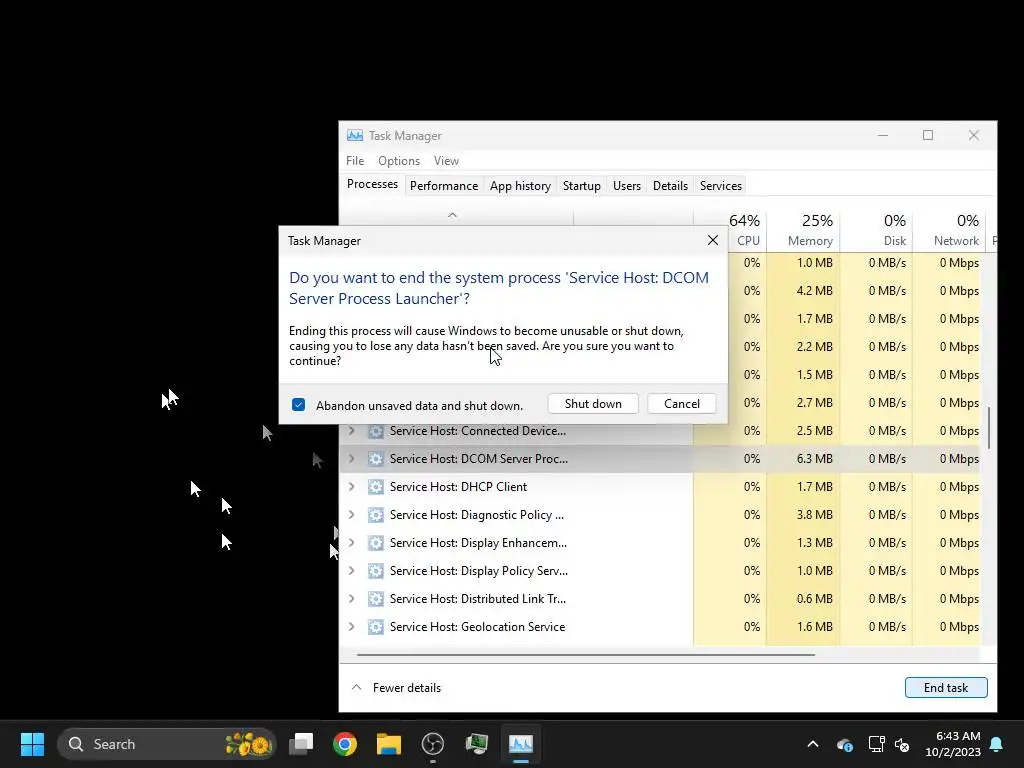Select the Processes tab

click(372, 185)
